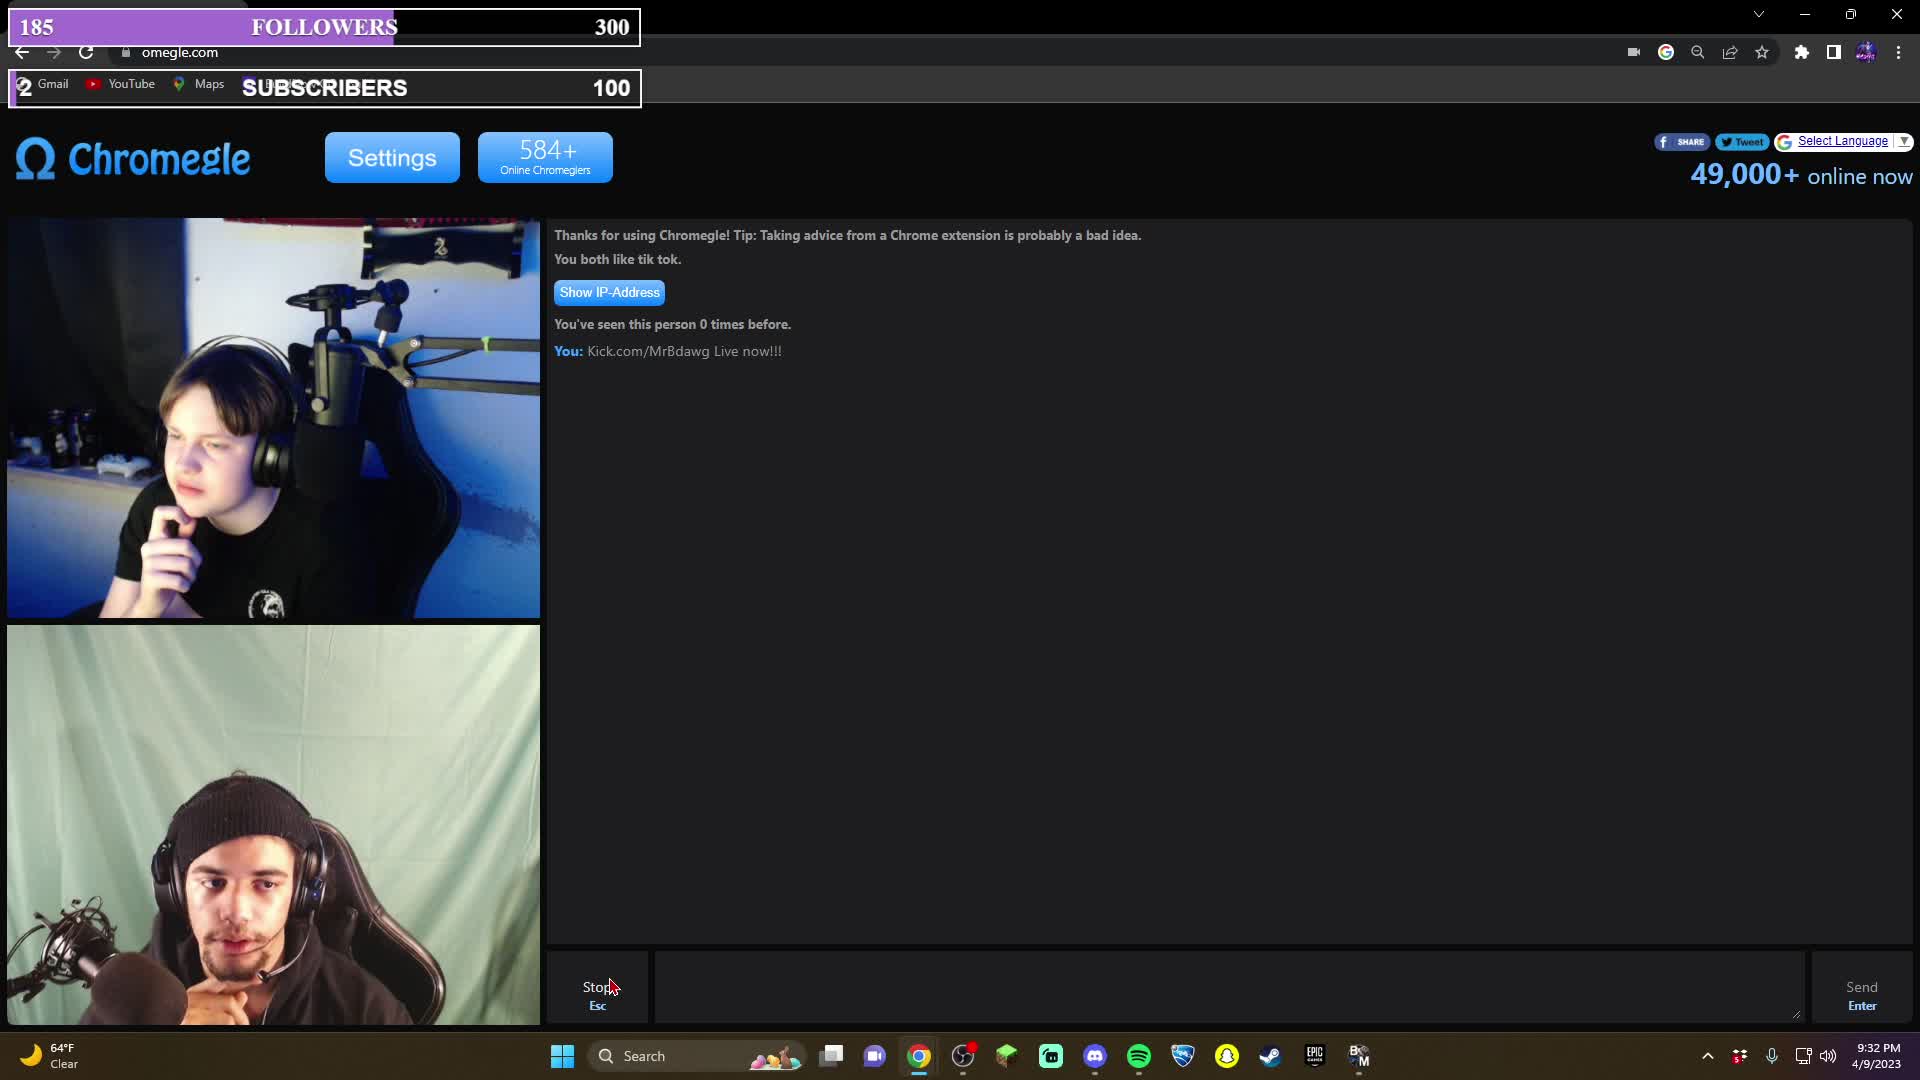Share this page via address bar icon
The image size is (1920, 1080).
point(1730,52)
